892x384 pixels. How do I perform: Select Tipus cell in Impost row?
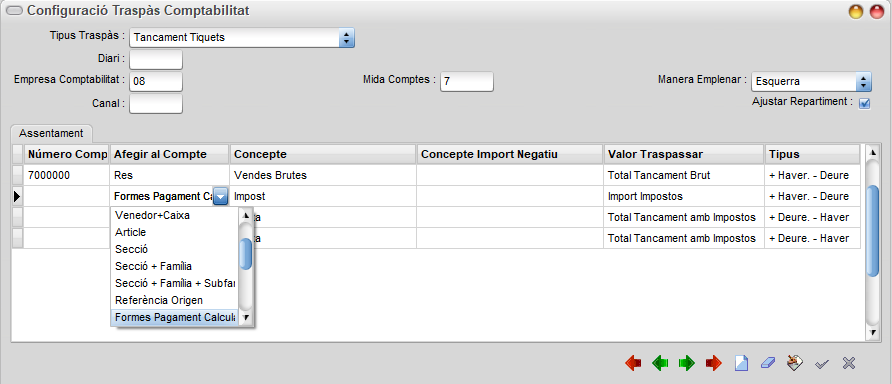point(812,196)
